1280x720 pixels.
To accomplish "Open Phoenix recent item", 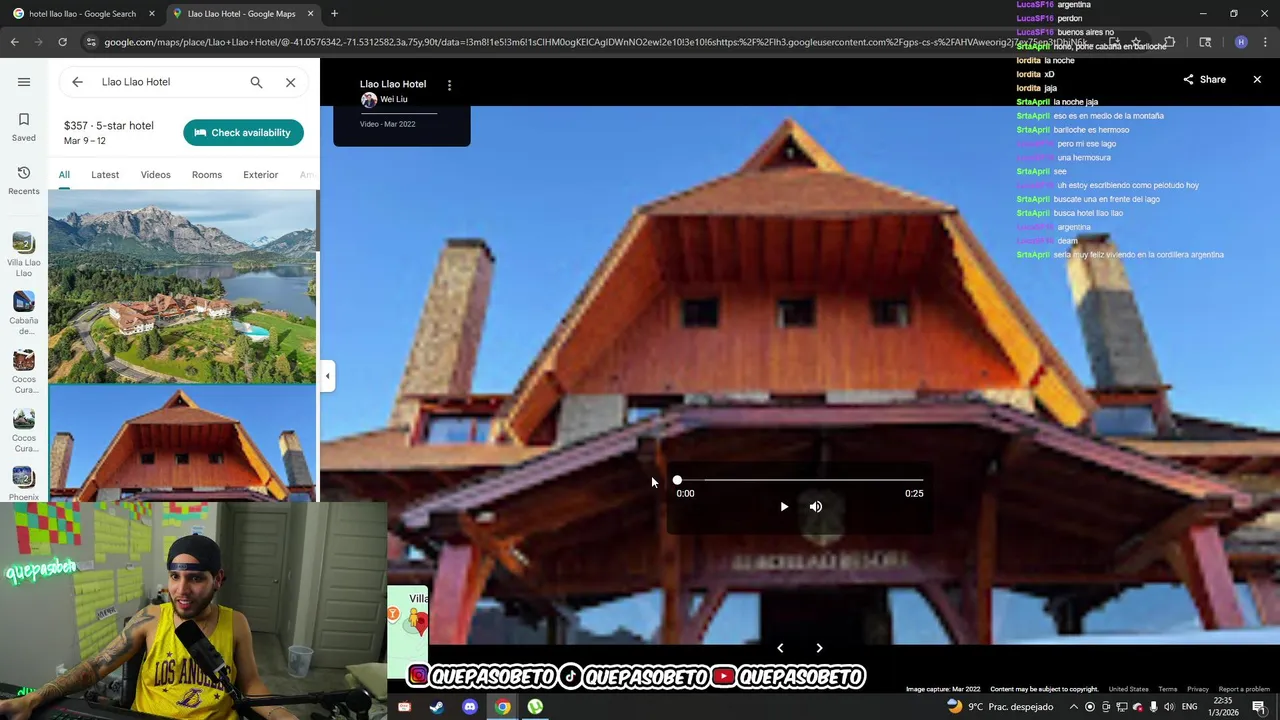I will click(x=24, y=483).
